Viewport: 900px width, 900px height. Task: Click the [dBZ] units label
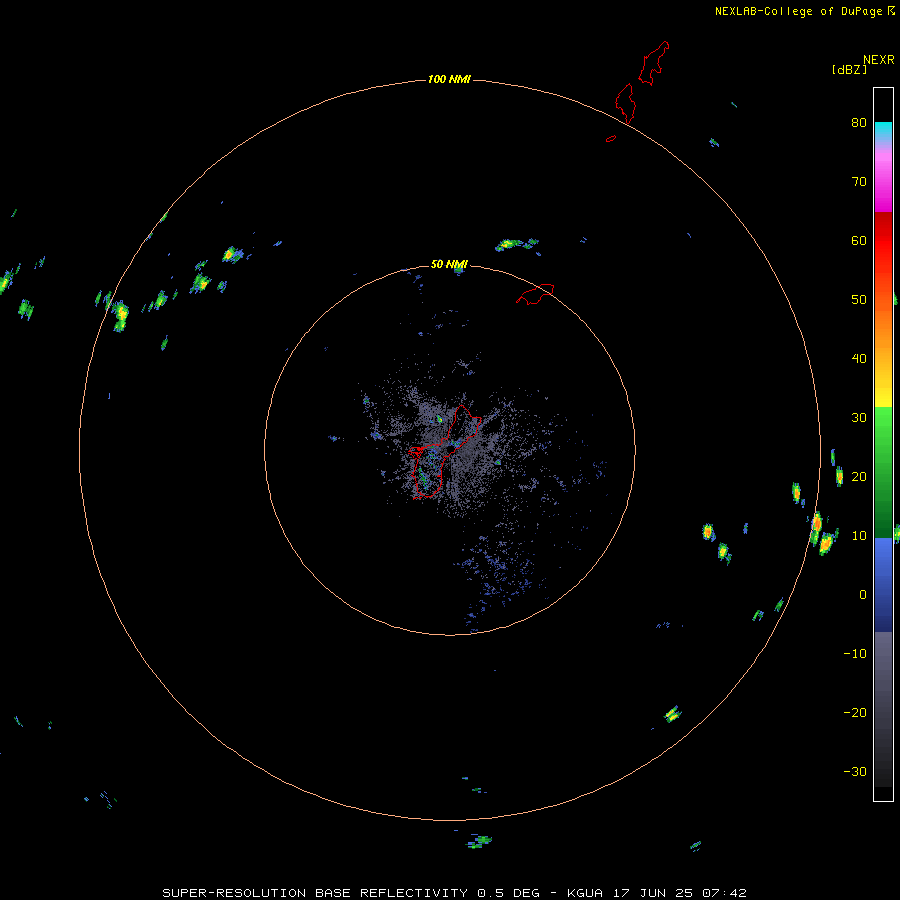[x=849, y=69]
